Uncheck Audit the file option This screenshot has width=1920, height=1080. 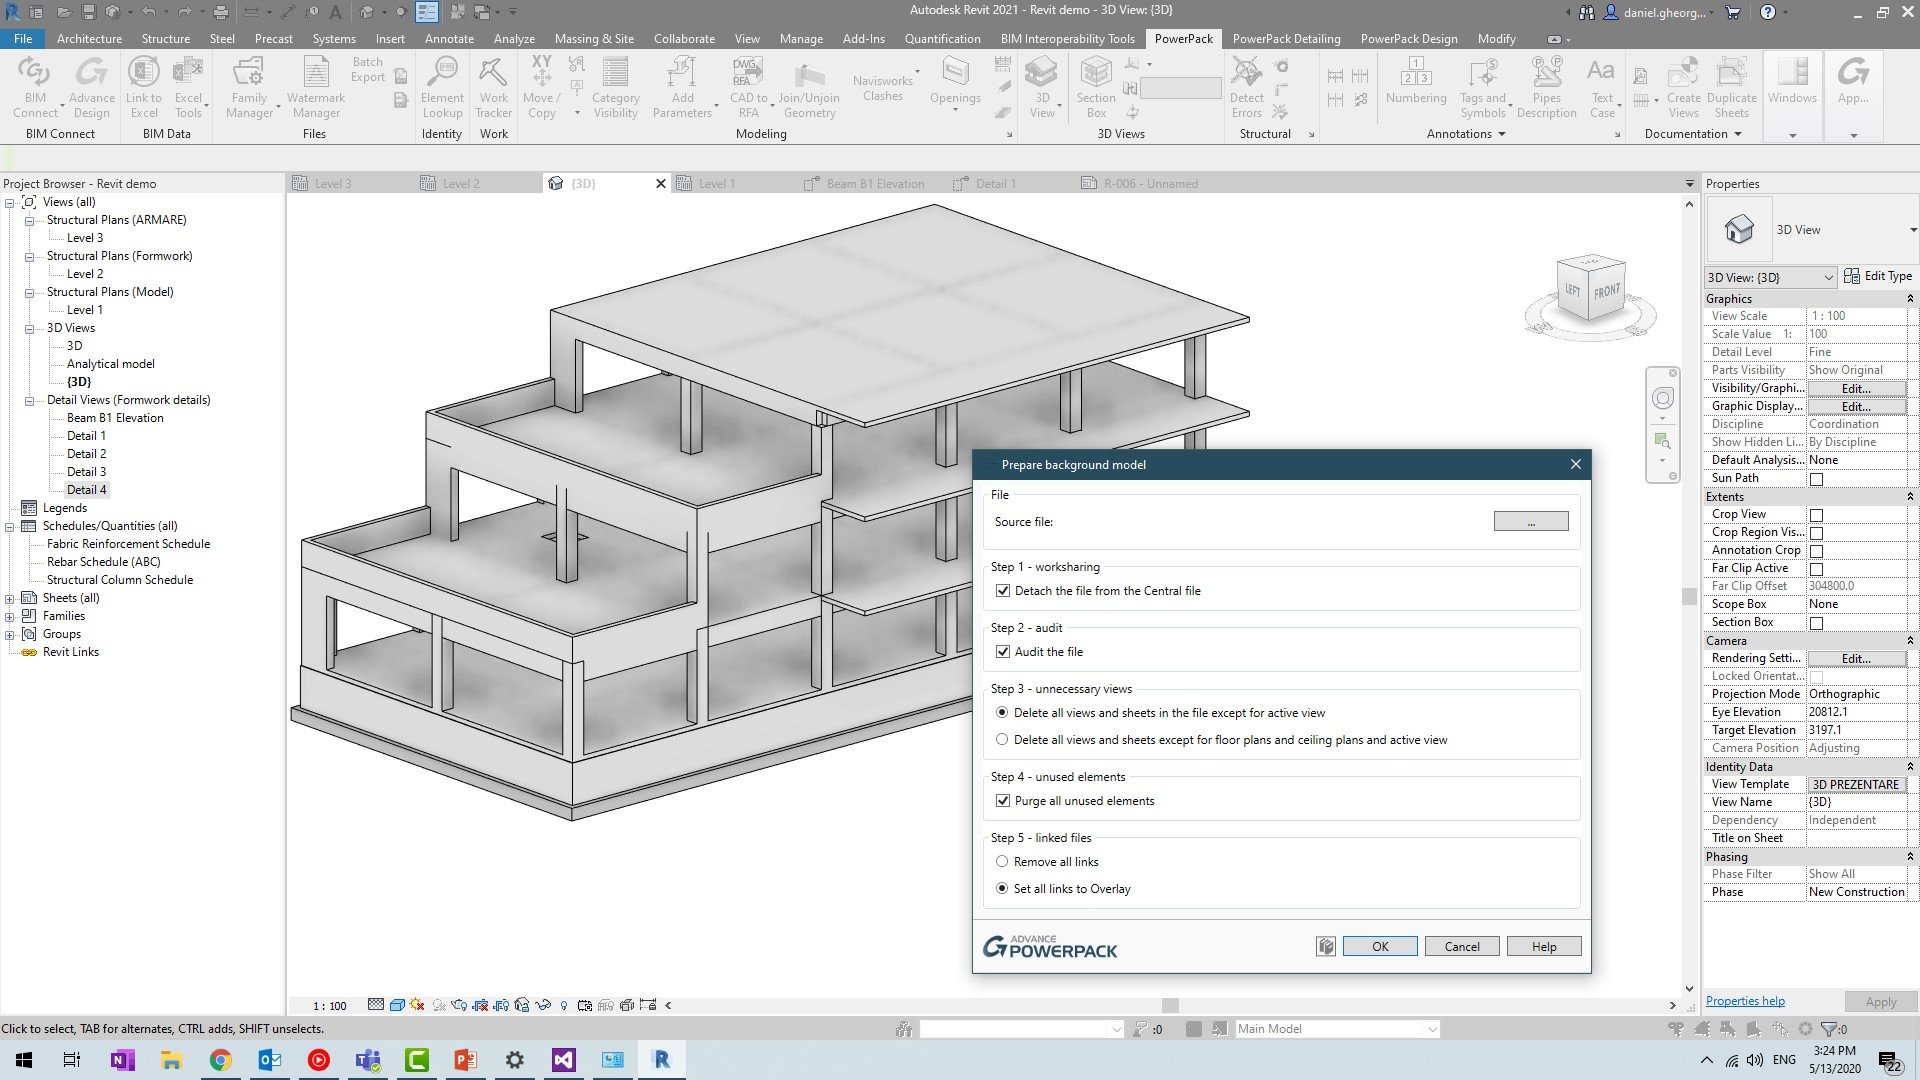[1003, 651]
